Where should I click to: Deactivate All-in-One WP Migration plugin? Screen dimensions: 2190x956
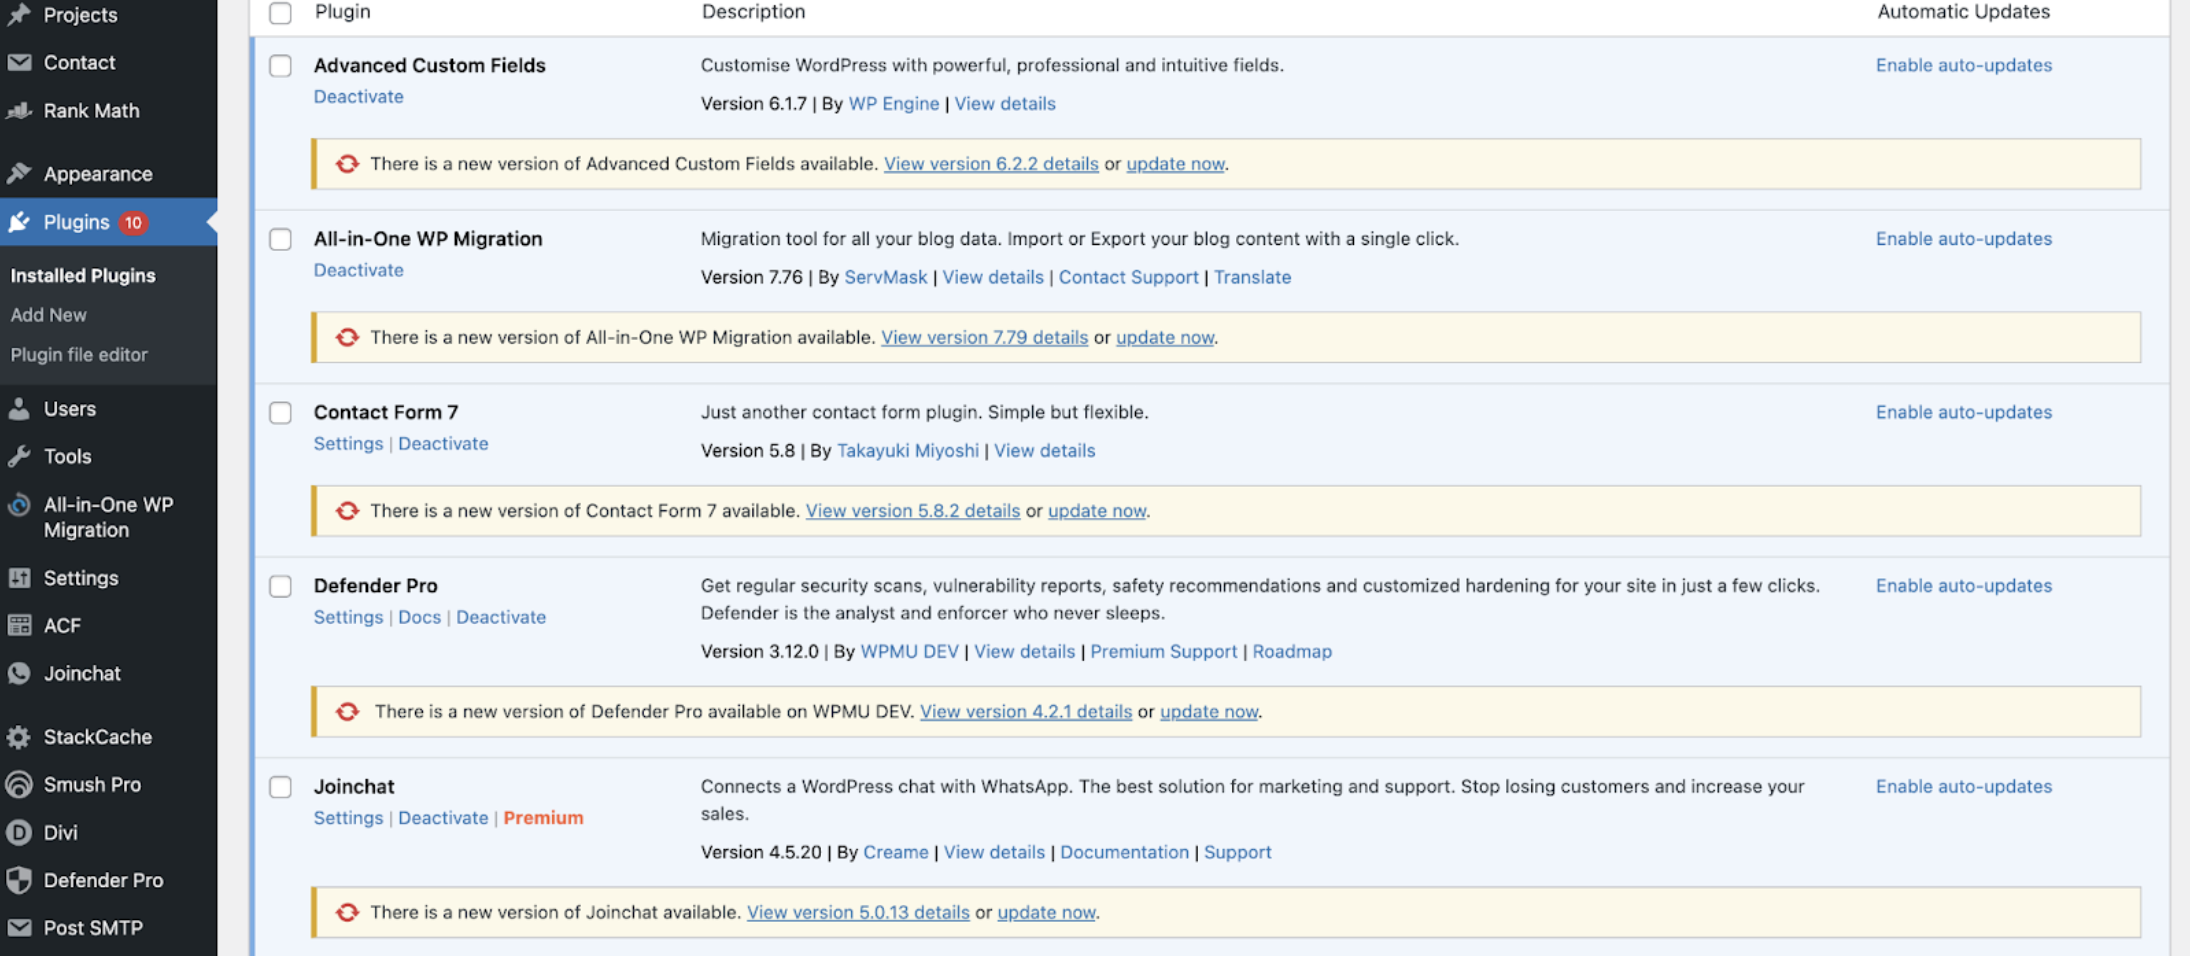tap(358, 270)
